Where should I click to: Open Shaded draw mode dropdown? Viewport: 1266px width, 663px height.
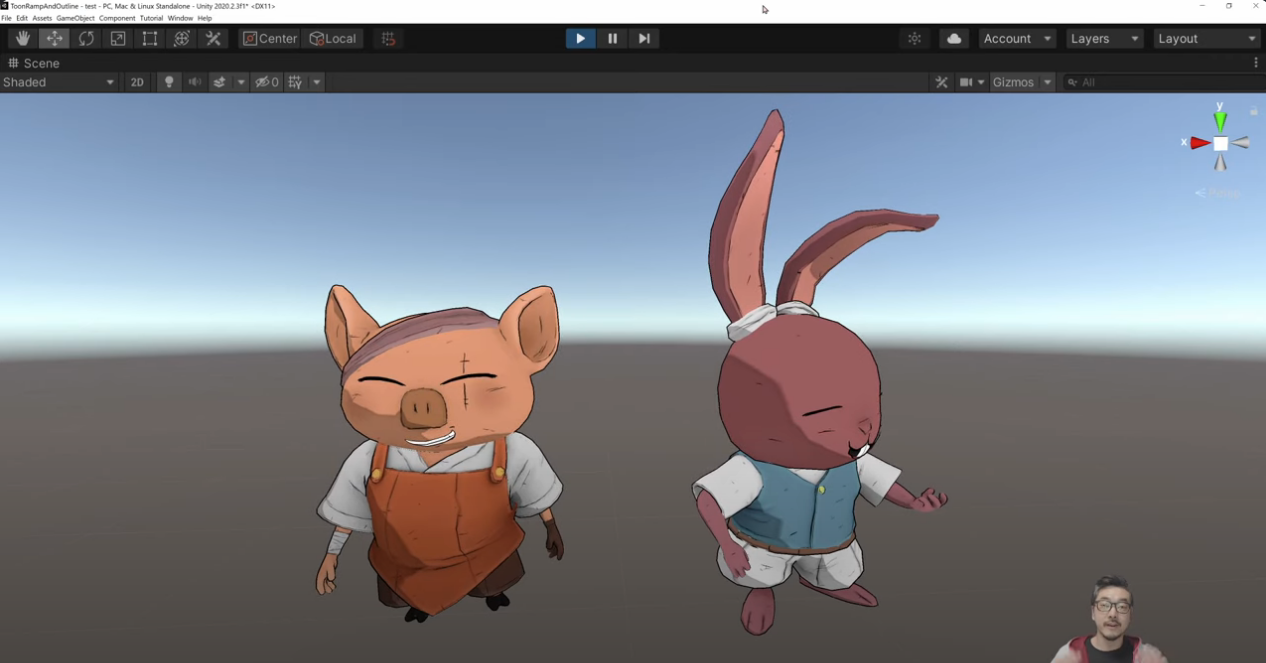pyautogui.click(x=60, y=82)
